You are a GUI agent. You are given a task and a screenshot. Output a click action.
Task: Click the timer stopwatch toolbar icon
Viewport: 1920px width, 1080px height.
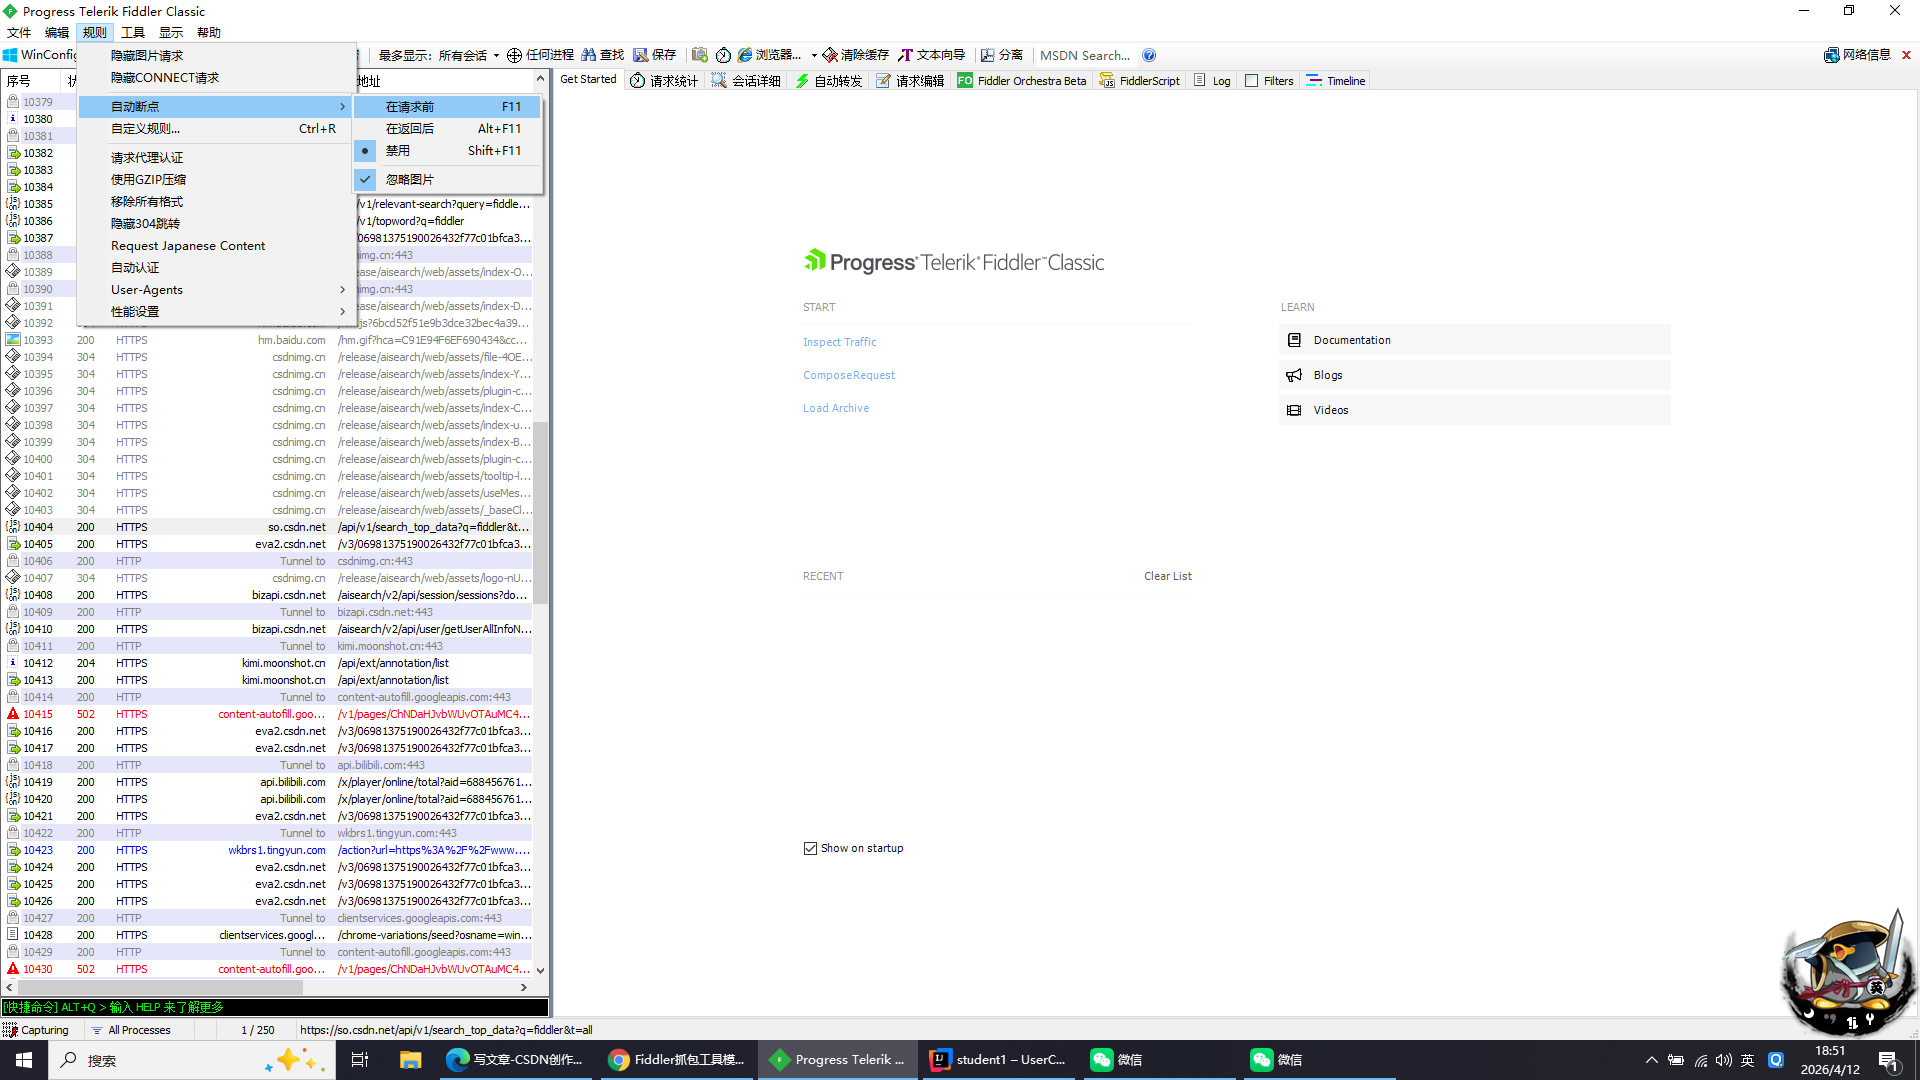pos(723,55)
